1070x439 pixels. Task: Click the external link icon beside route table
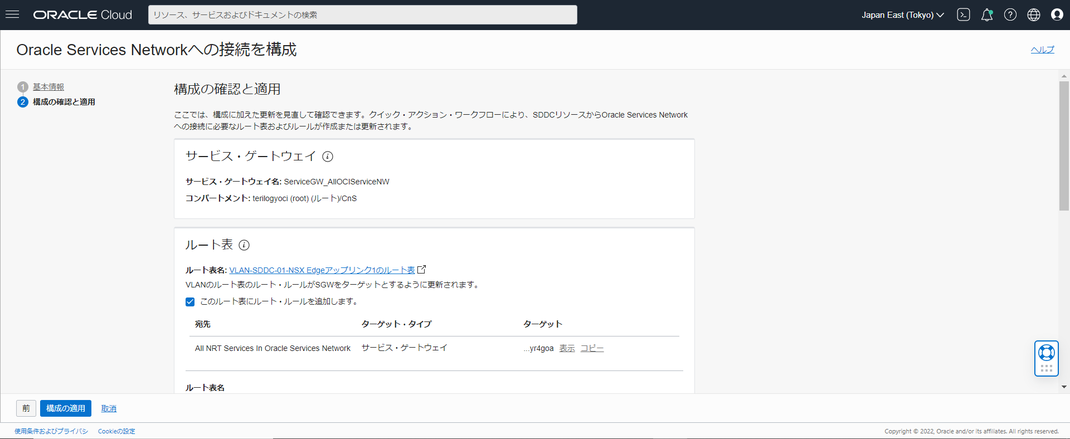(x=422, y=270)
